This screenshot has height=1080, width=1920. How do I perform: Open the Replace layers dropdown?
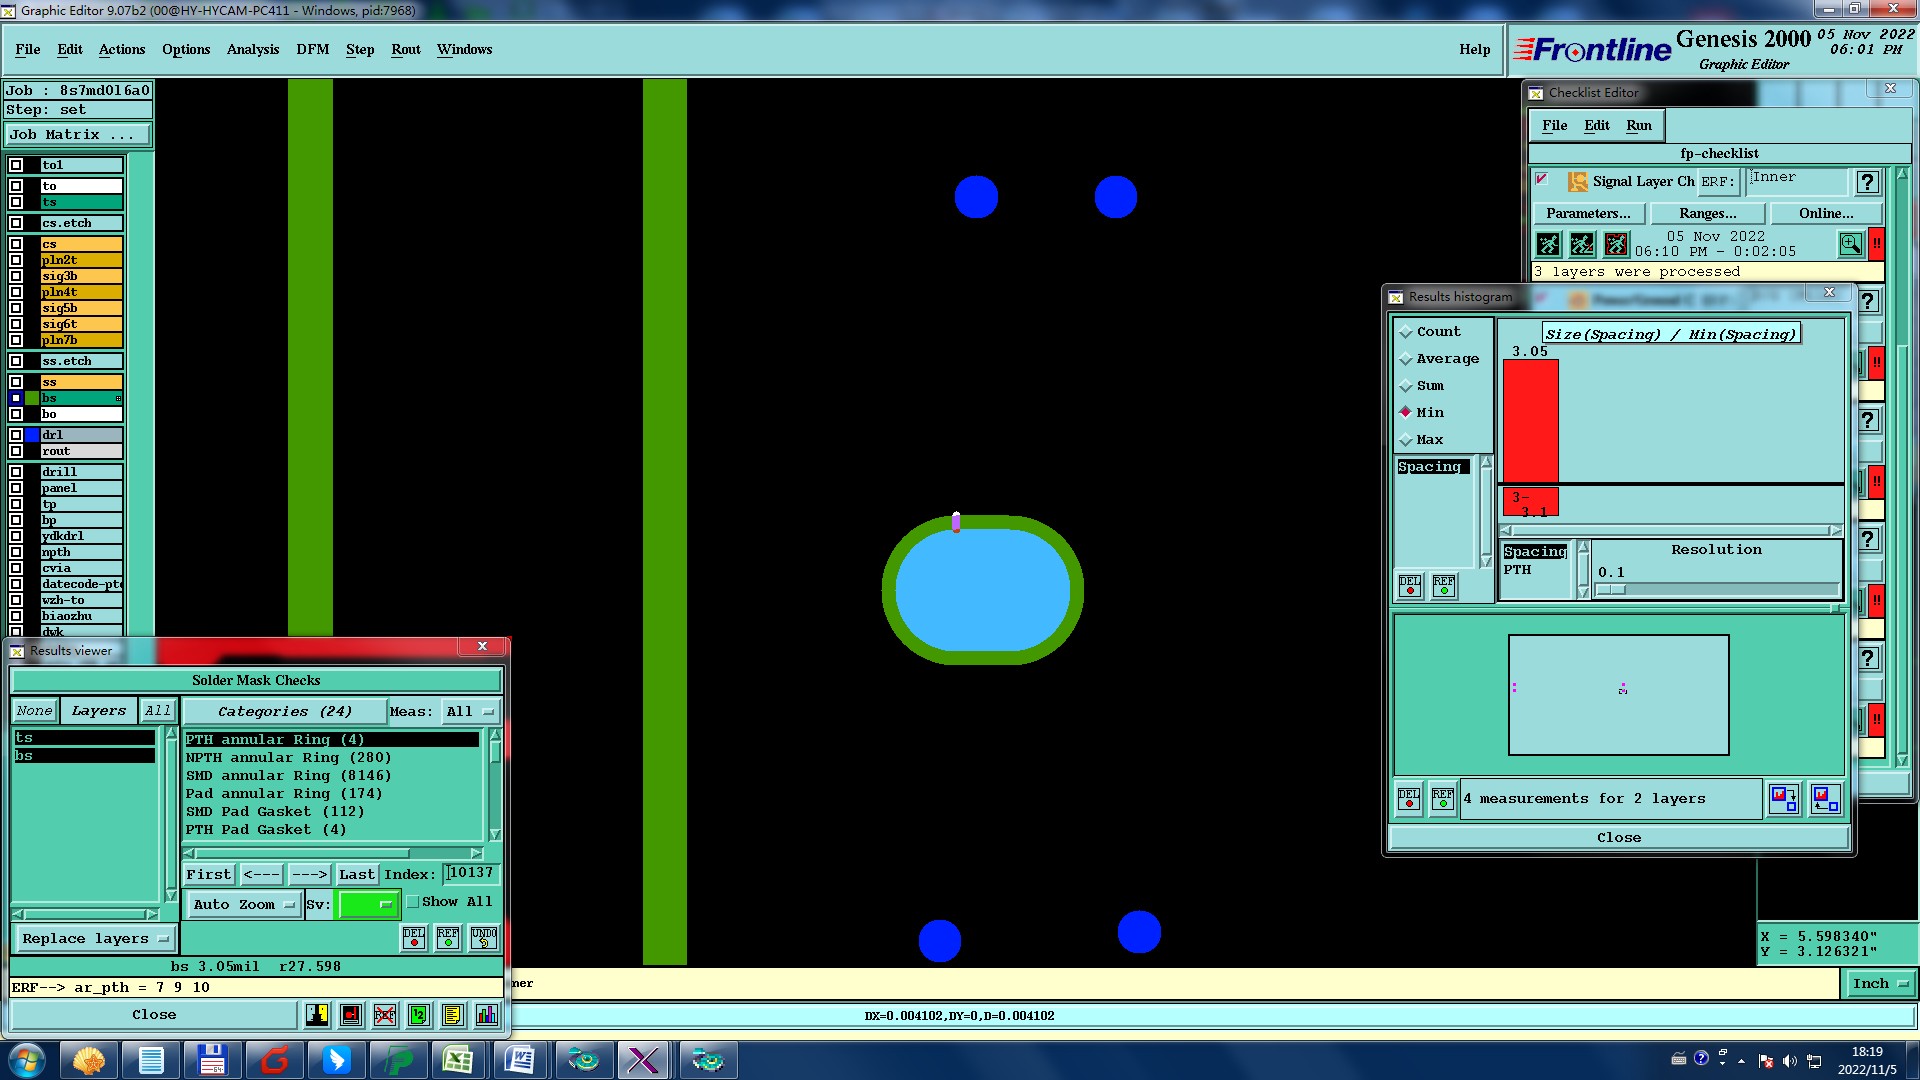point(95,939)
